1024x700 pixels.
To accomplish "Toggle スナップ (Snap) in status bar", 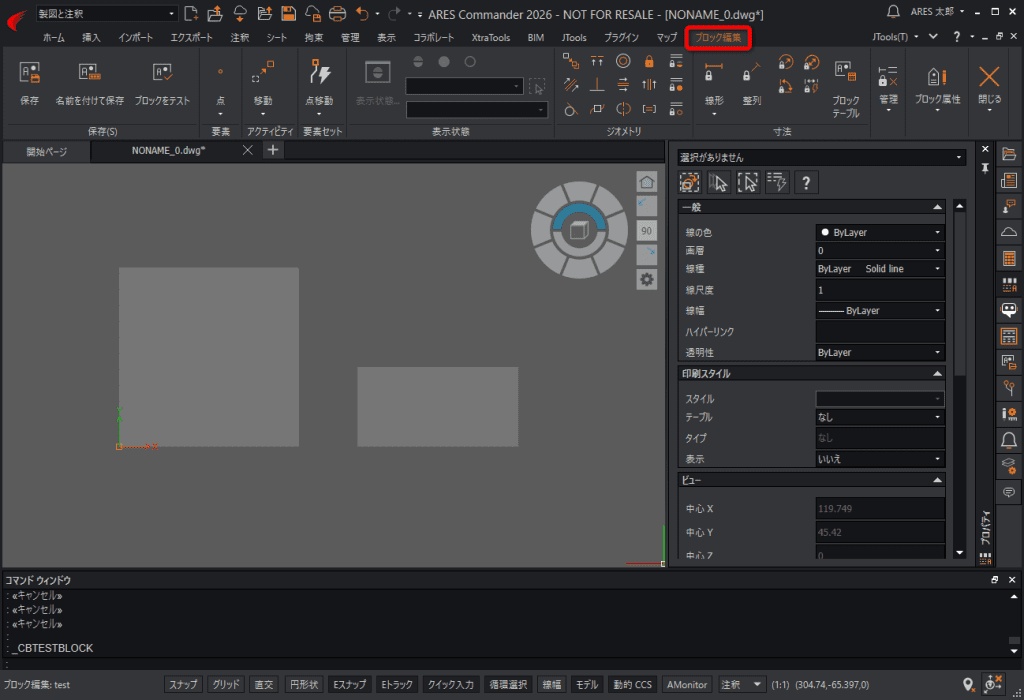I will click(183, 685).
